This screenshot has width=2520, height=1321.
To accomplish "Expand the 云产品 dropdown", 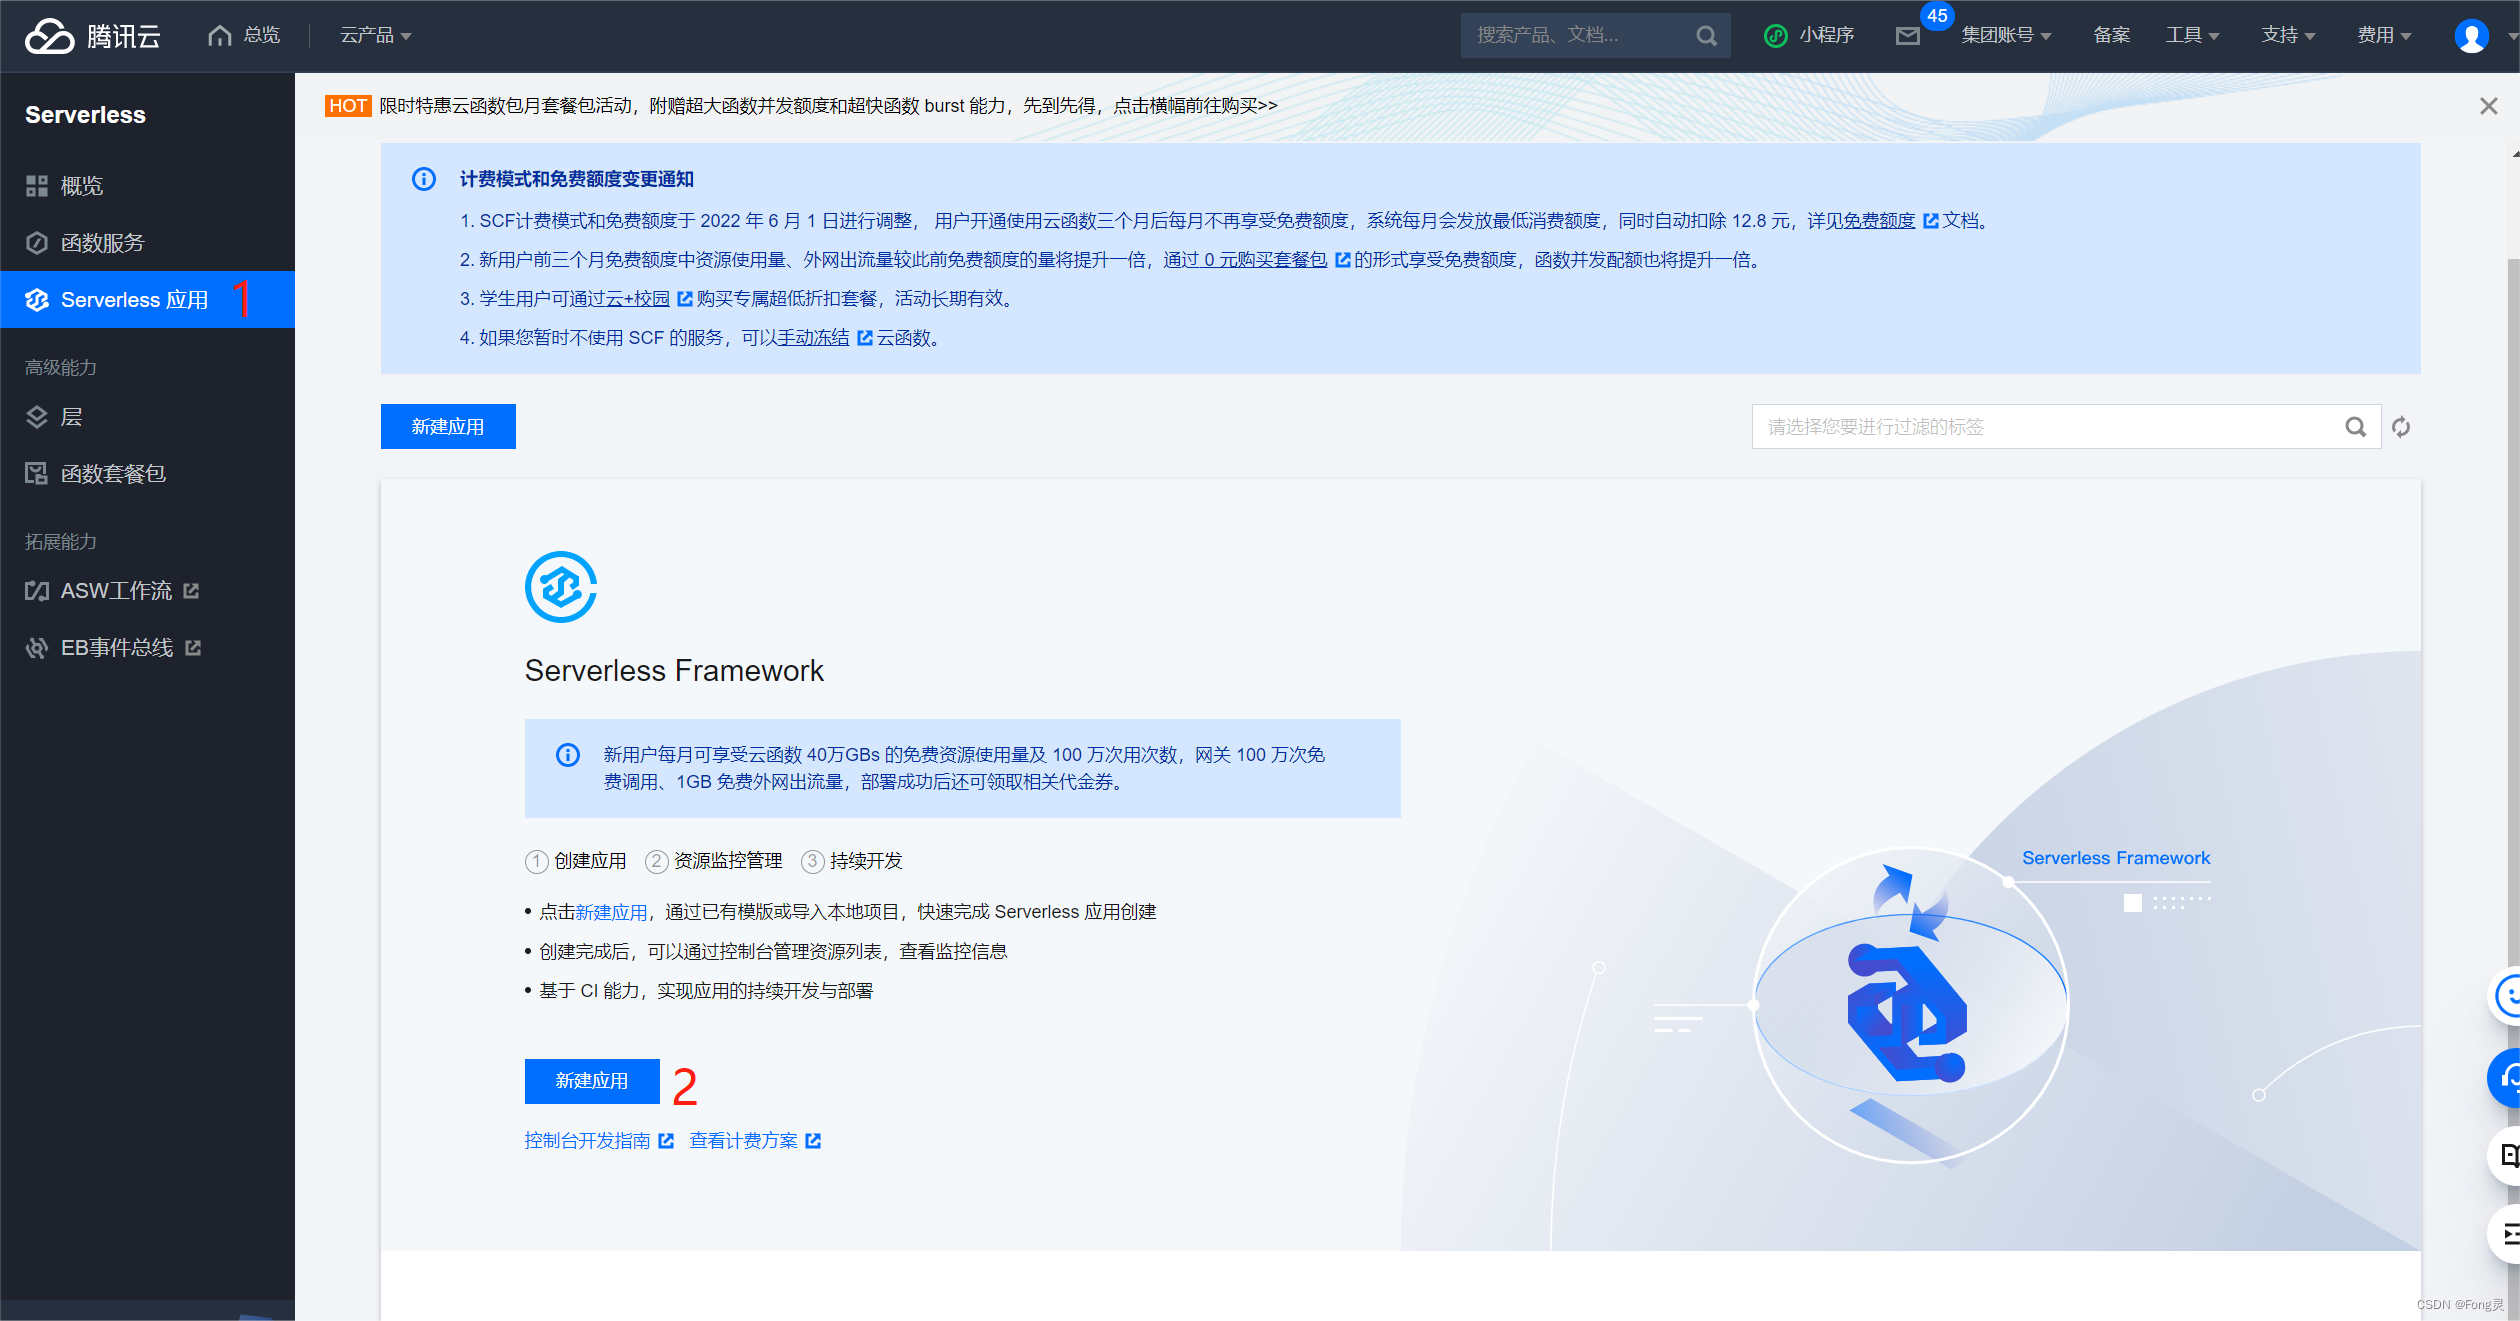I will pyautogui.click(x=376, y=35).
